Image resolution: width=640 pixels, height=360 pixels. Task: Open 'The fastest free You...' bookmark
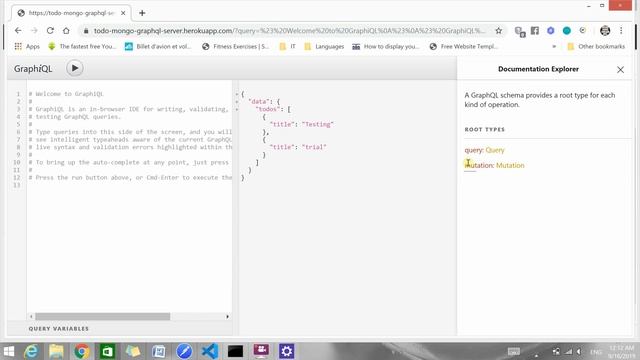[82, 47]
